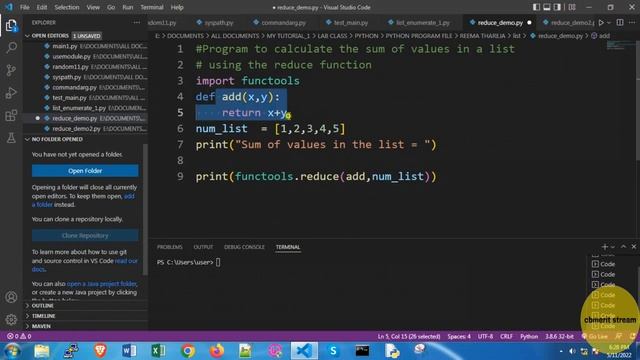Open the Help menu
Screen dimensions: 640x360
177,7
